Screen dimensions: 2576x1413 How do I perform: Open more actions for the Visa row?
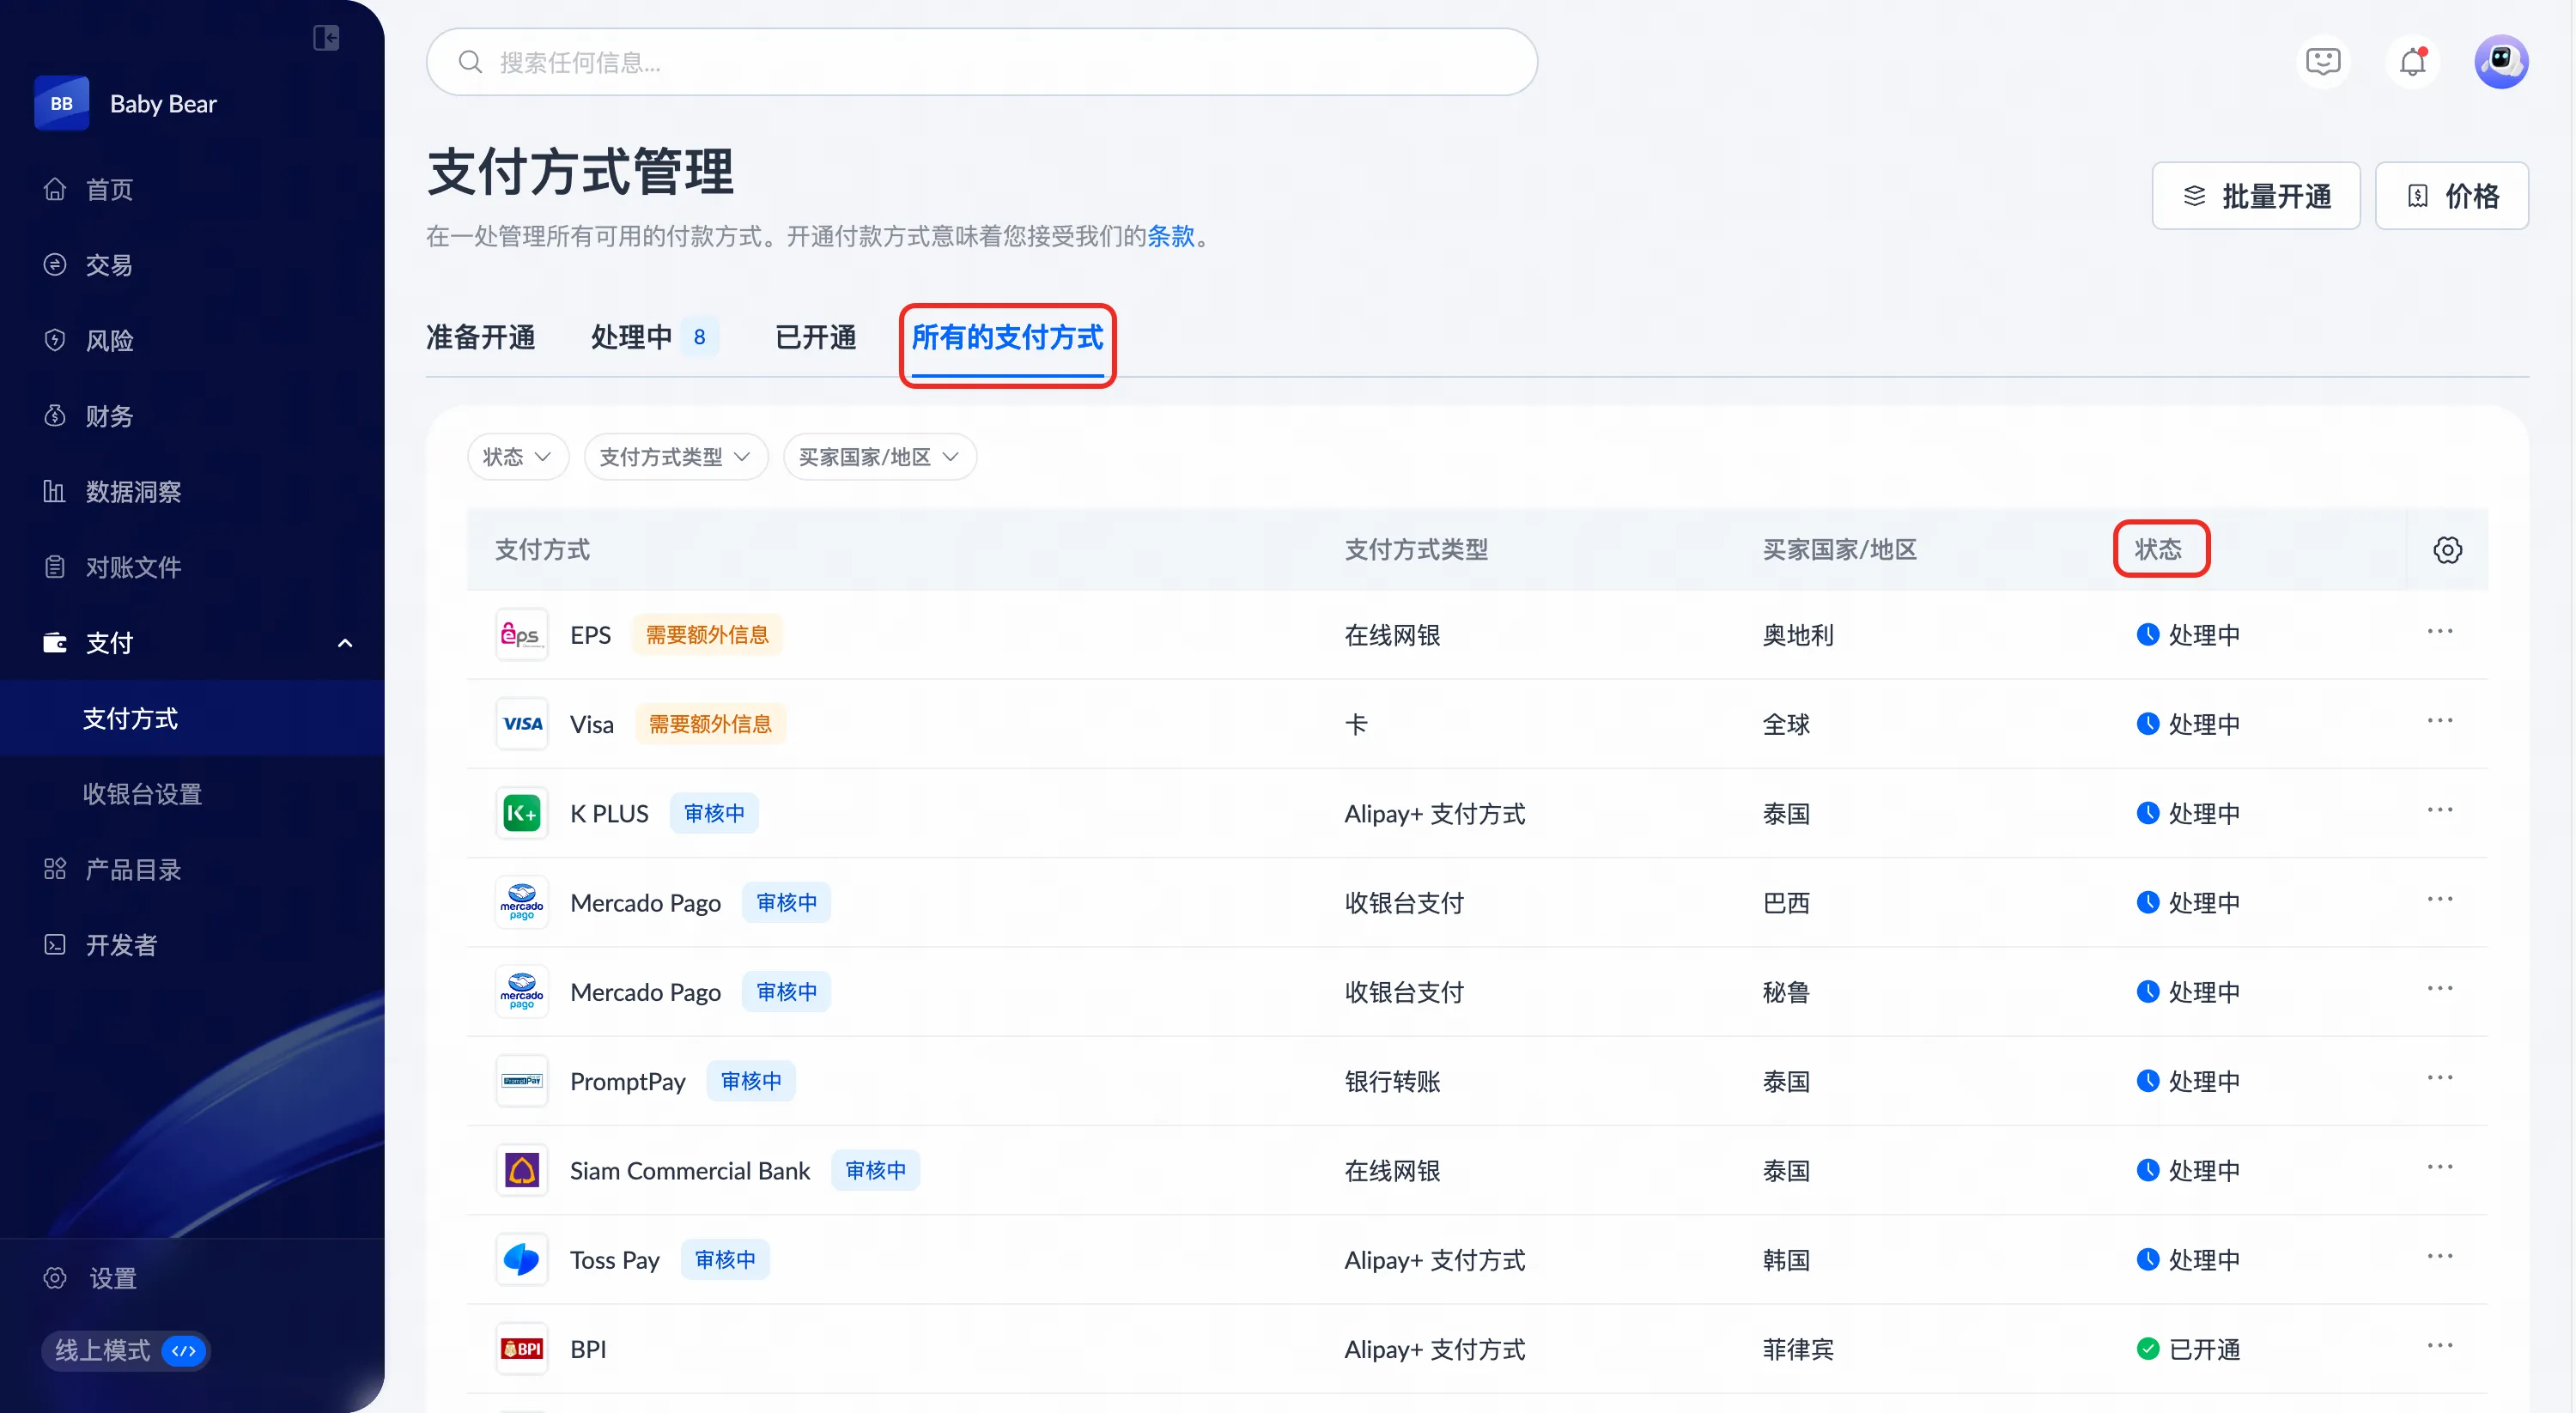pyautogui.click(x=2440, y=721)
